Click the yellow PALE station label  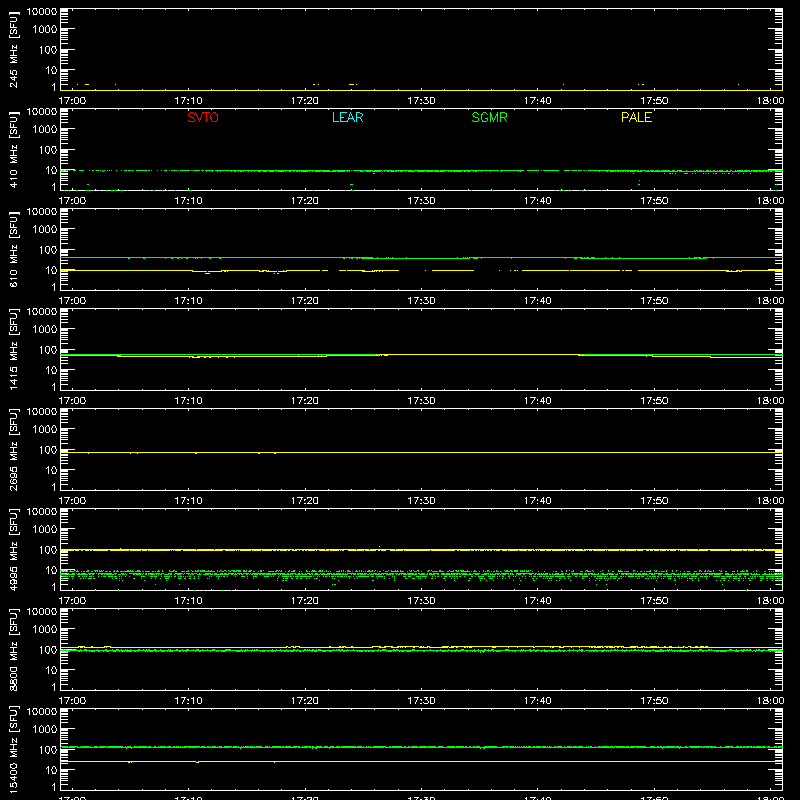click(636, 117)
